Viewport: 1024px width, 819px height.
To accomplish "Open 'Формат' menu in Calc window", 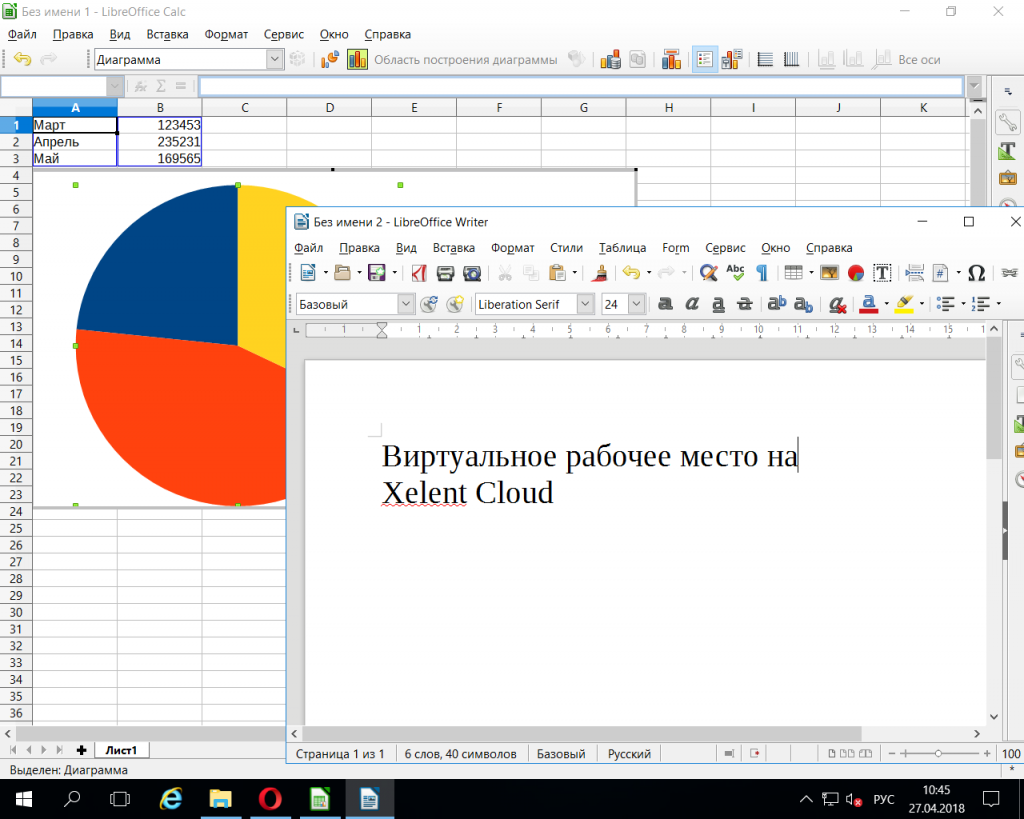I will (x=226, y=34).
